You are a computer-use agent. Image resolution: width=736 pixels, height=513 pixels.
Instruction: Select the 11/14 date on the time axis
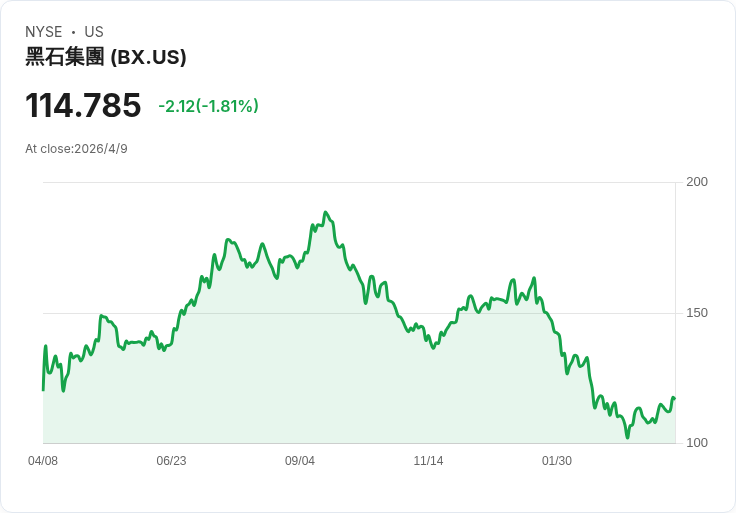point(428,461)
